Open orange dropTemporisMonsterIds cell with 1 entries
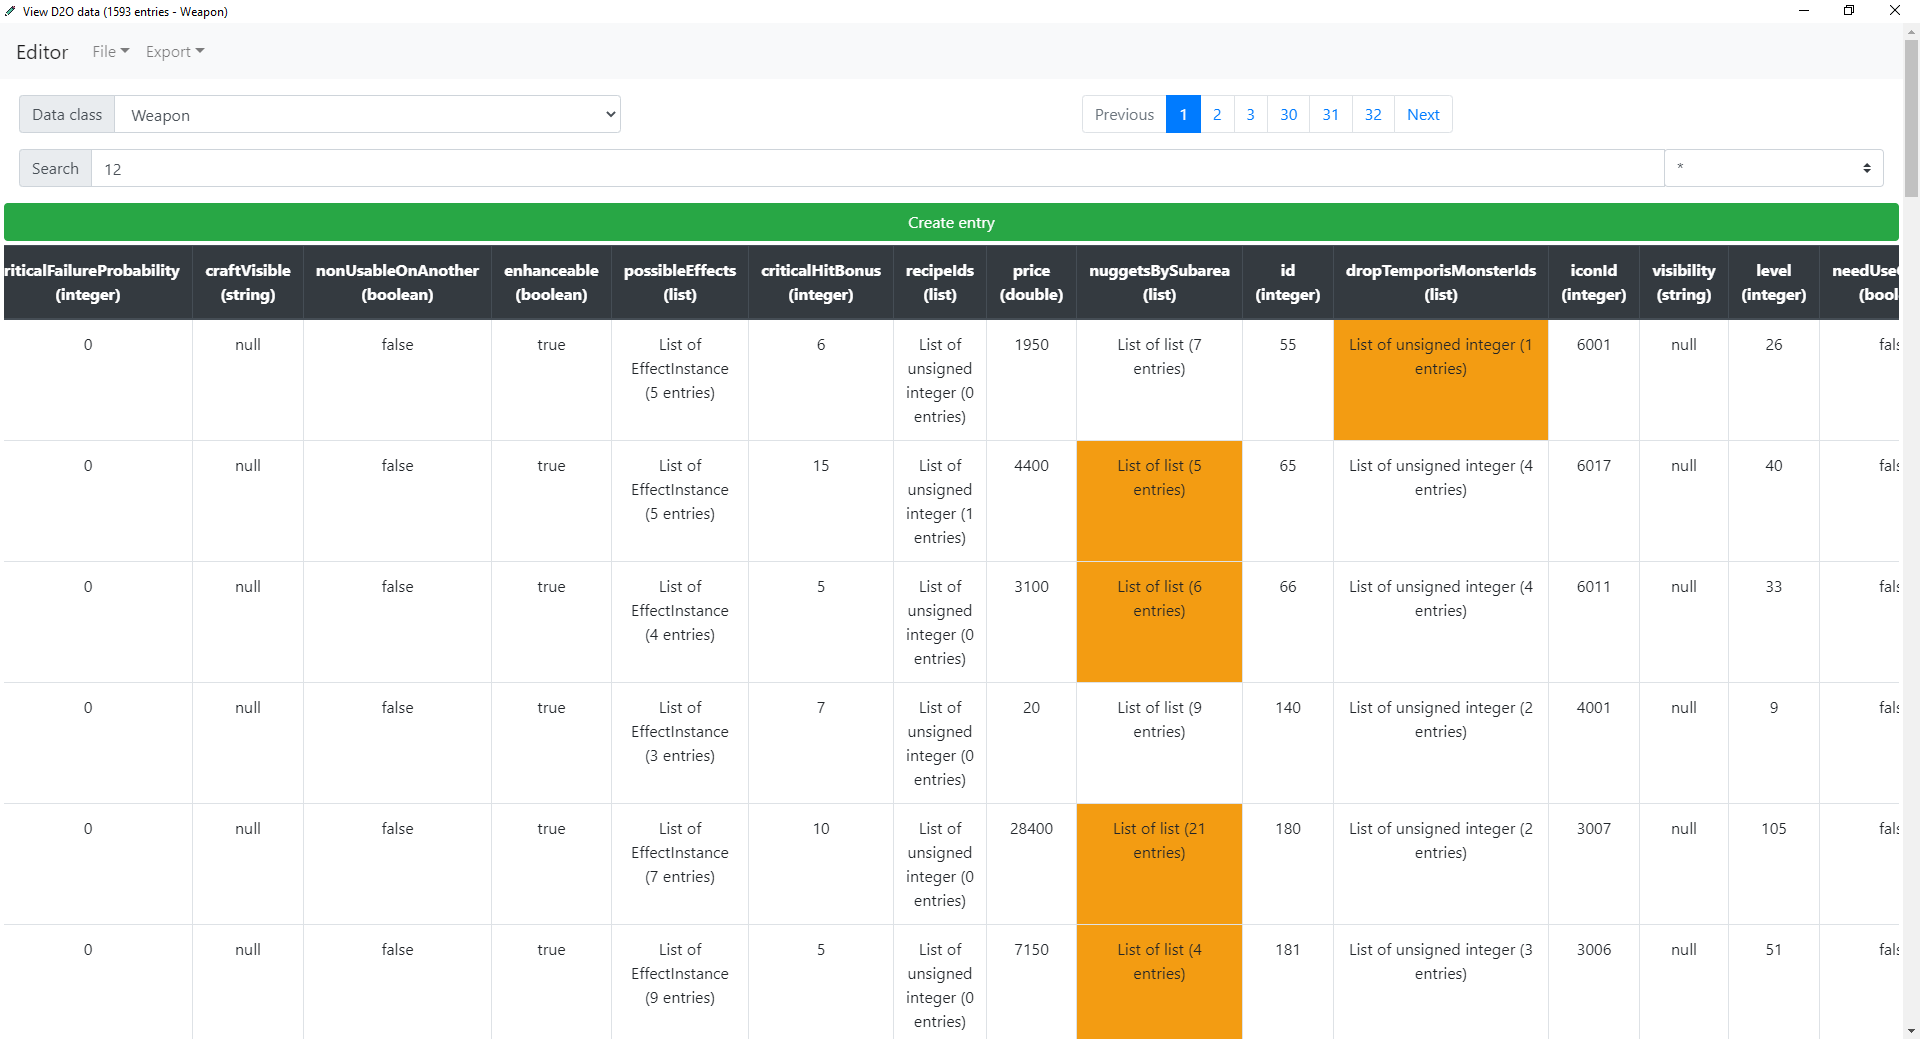 (x=1440, y=380)
